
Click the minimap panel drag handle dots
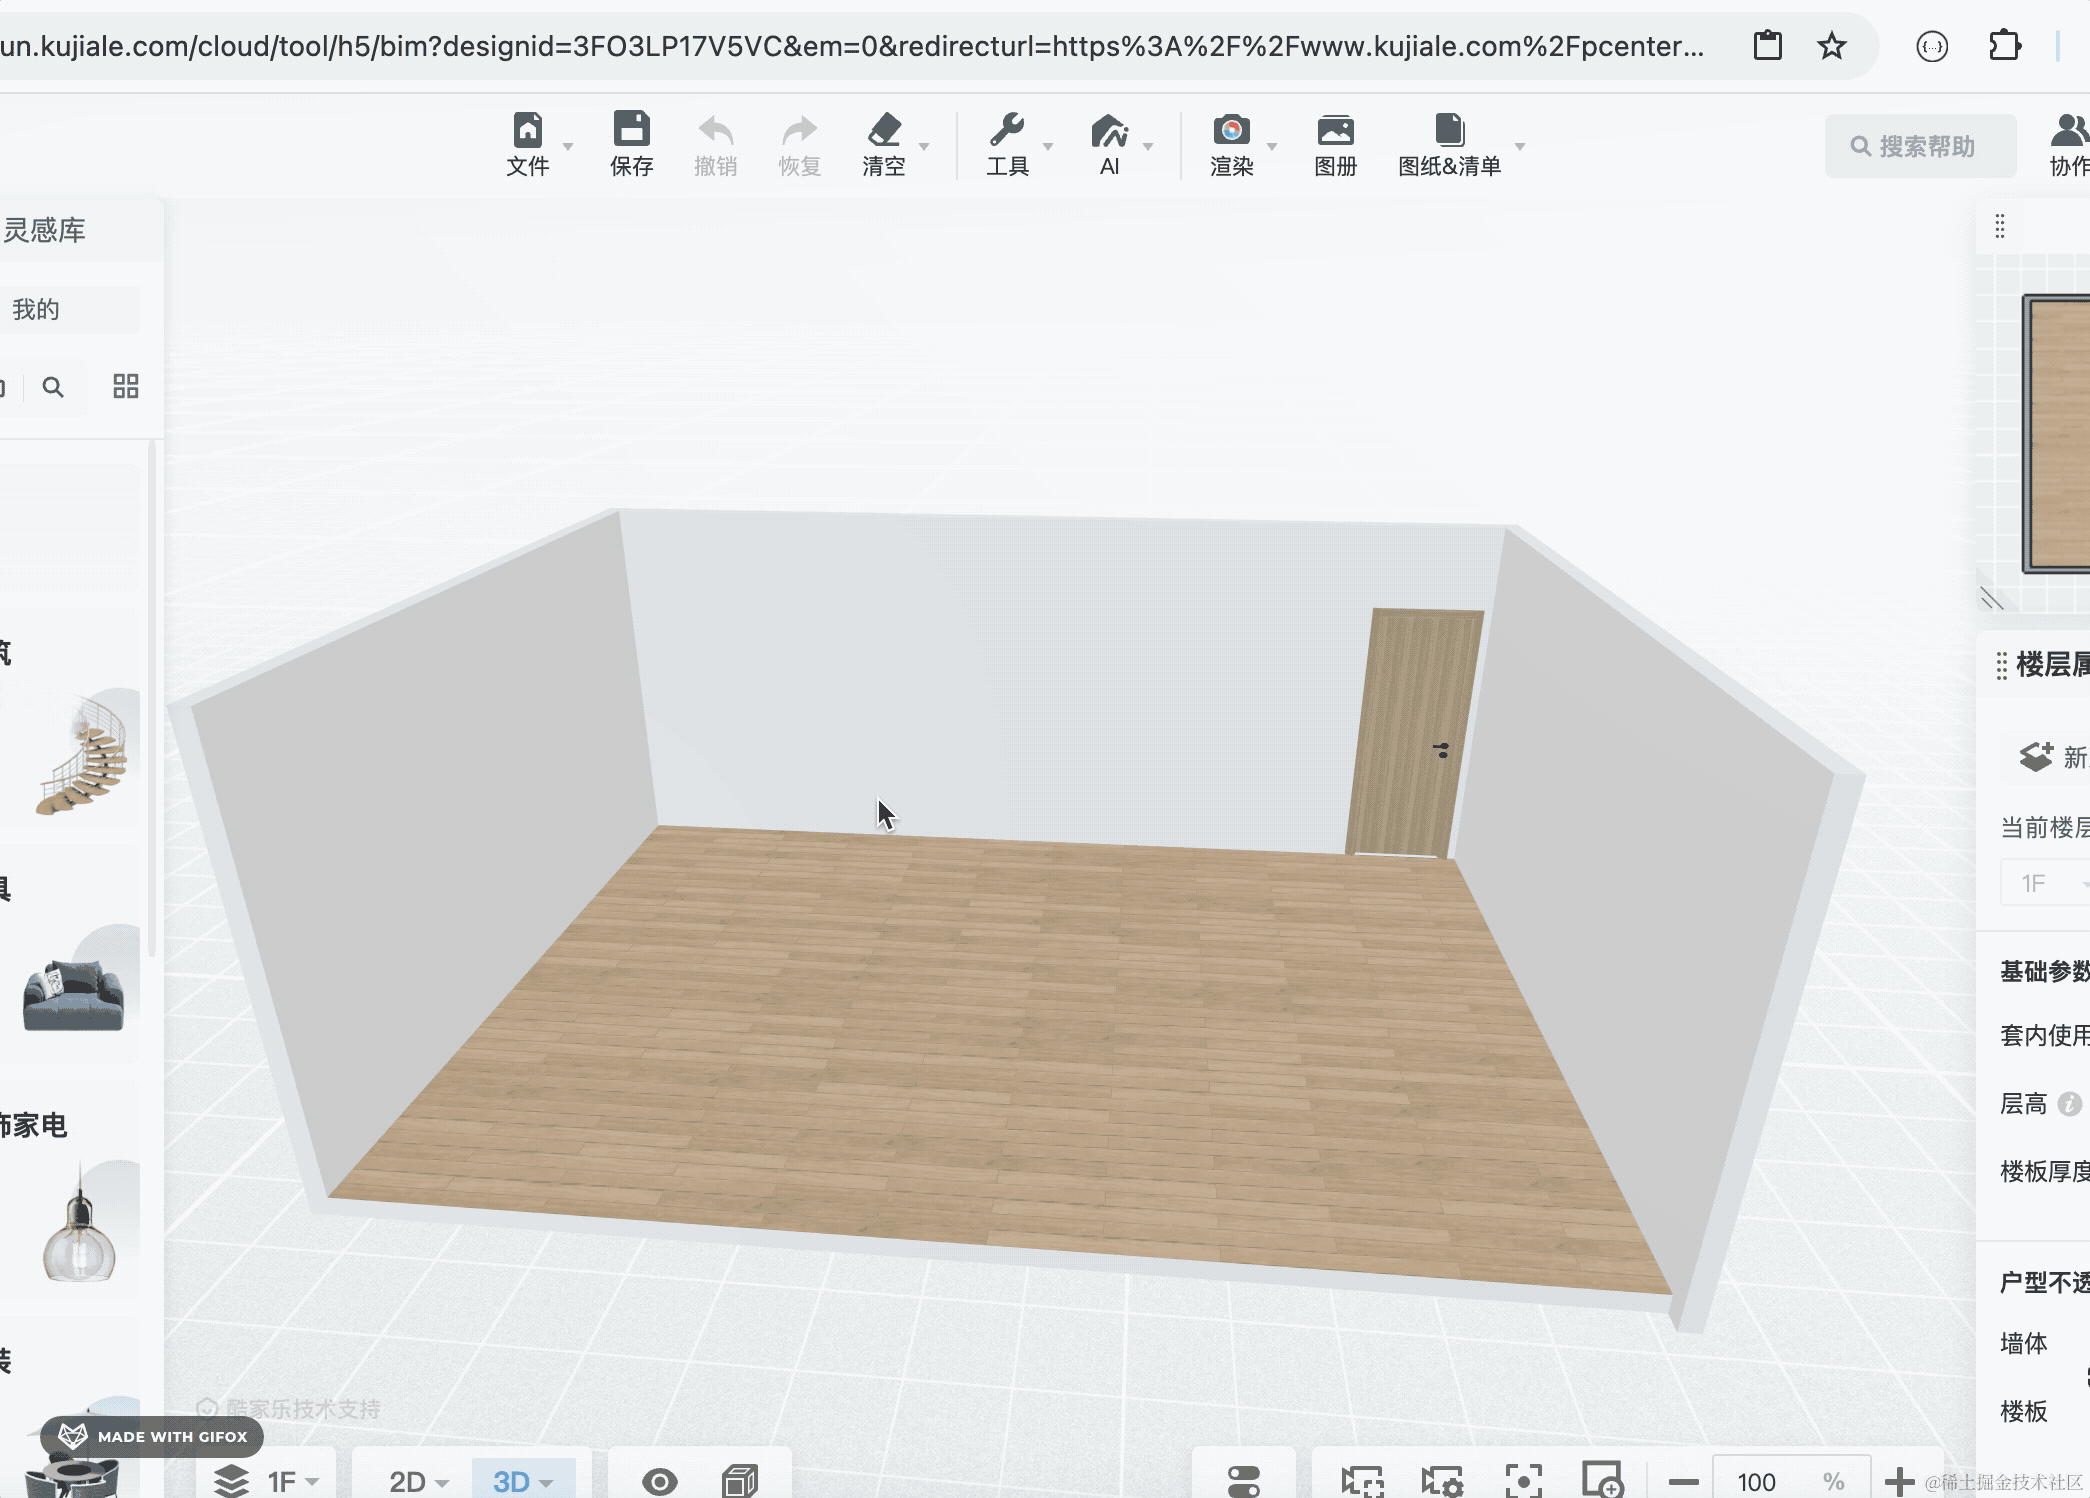tap(2000, 226)
